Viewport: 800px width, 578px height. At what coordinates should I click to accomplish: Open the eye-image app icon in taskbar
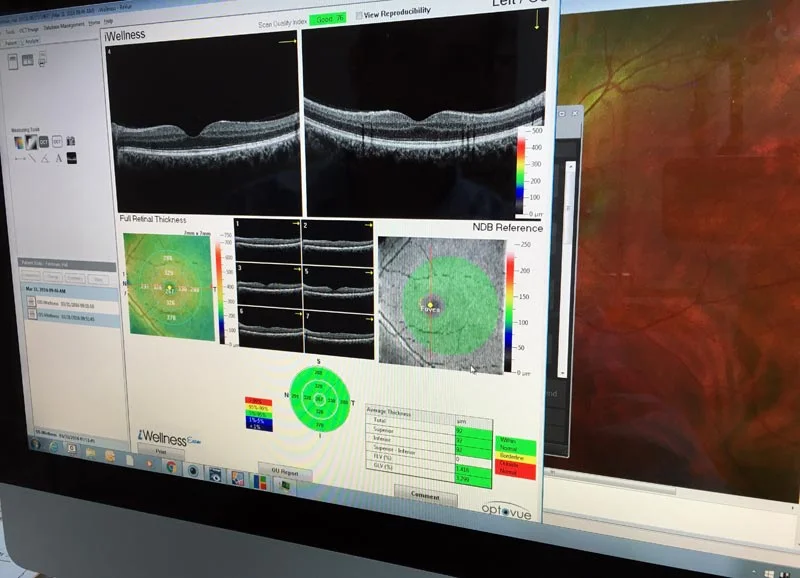[215, 474]
